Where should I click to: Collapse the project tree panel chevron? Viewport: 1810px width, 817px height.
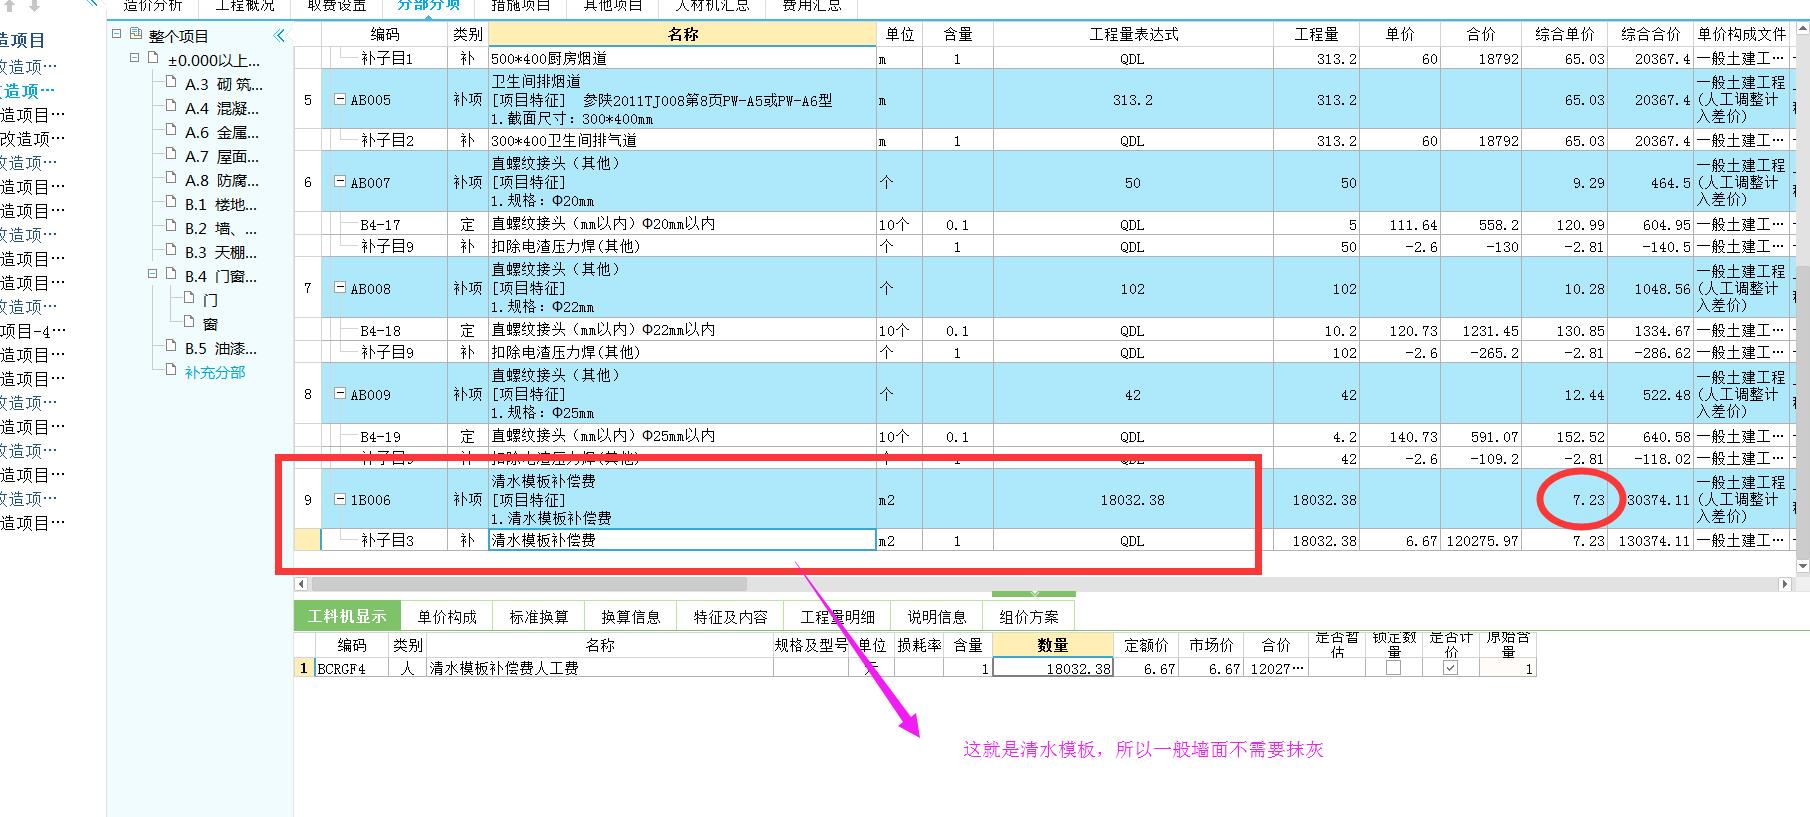pos(279,35)
